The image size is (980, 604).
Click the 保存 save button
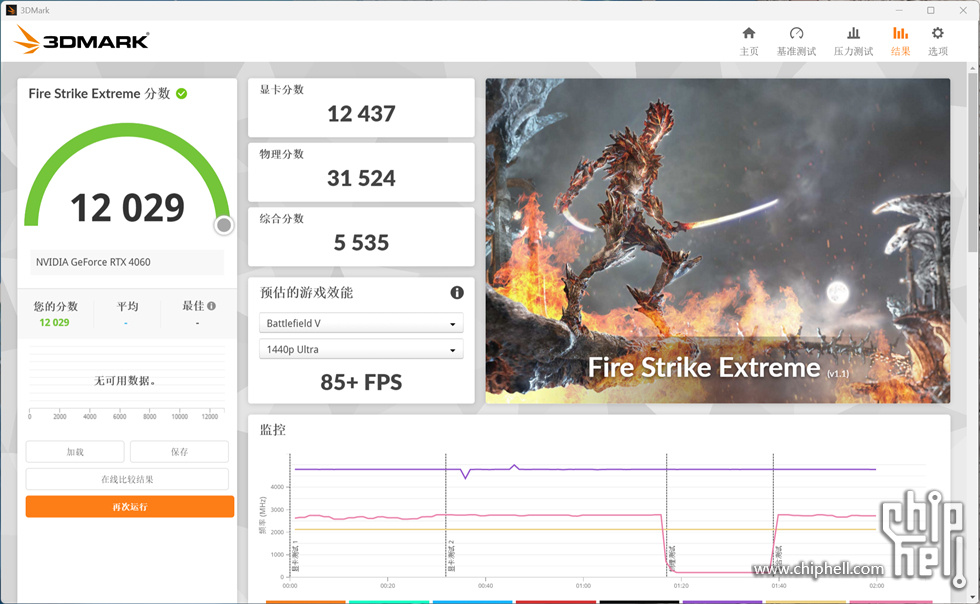coord(179,451)
